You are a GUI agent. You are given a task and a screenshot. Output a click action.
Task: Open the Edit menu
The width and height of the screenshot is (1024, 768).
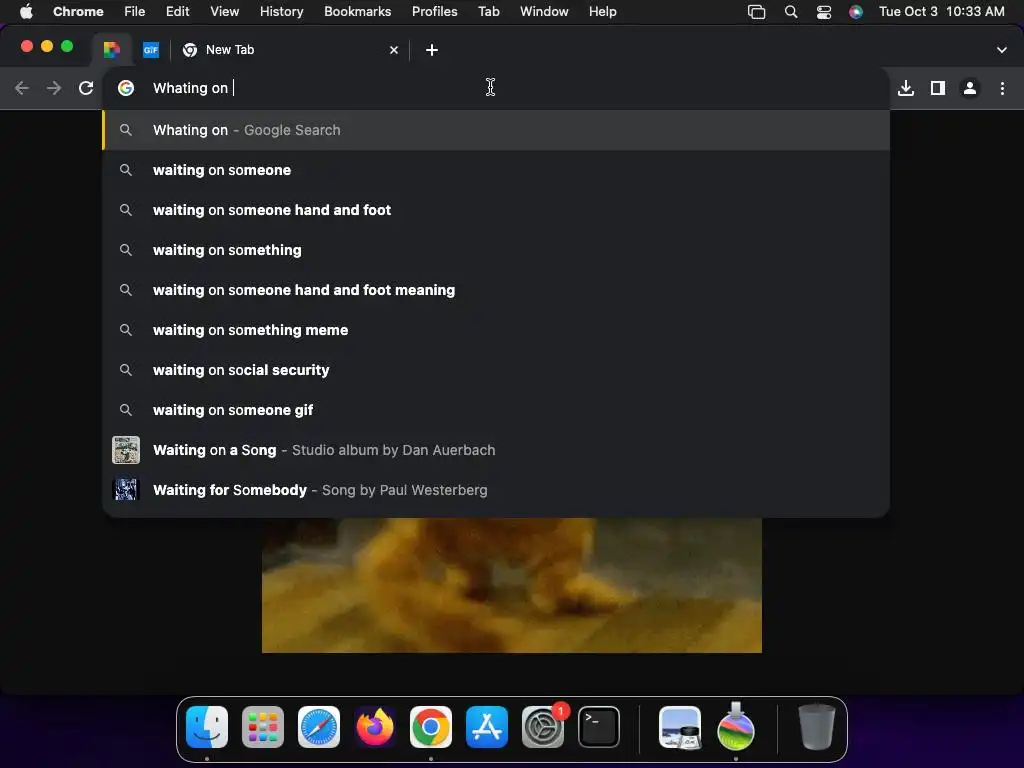[178, 11]
